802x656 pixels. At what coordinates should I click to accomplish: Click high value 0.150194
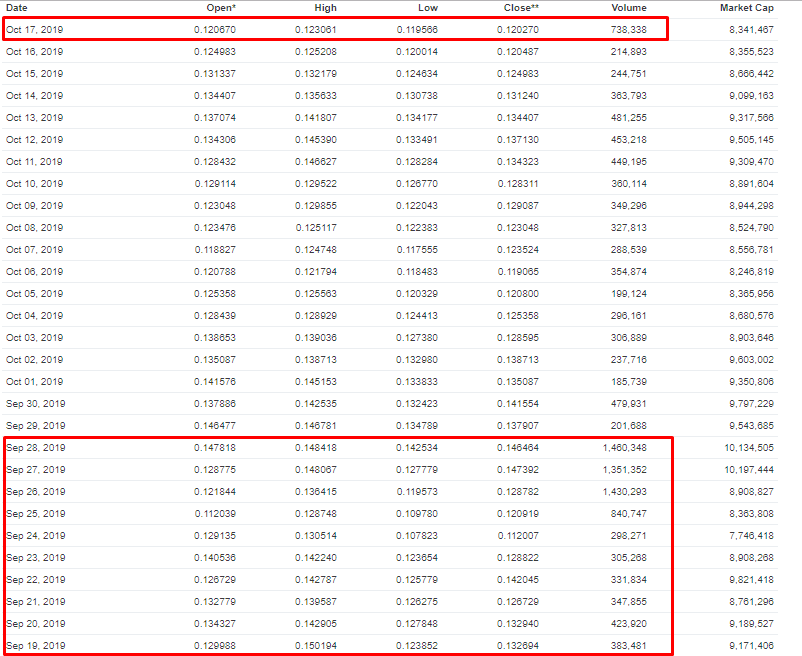coord(316,646)
